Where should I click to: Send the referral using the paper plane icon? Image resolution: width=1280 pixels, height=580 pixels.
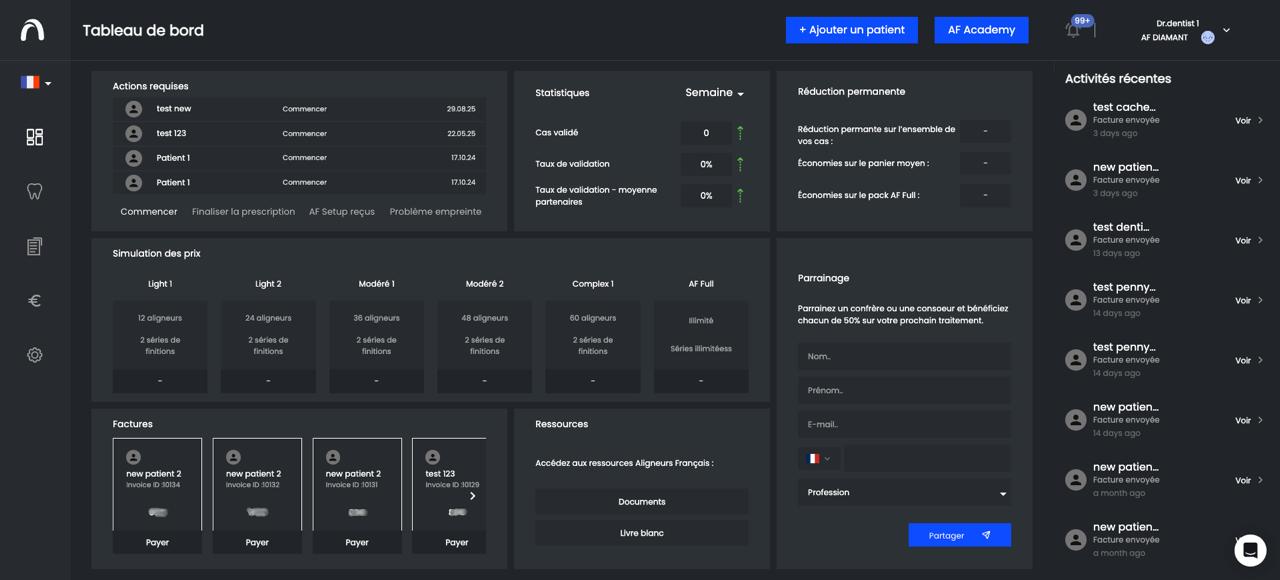[986, 535]
